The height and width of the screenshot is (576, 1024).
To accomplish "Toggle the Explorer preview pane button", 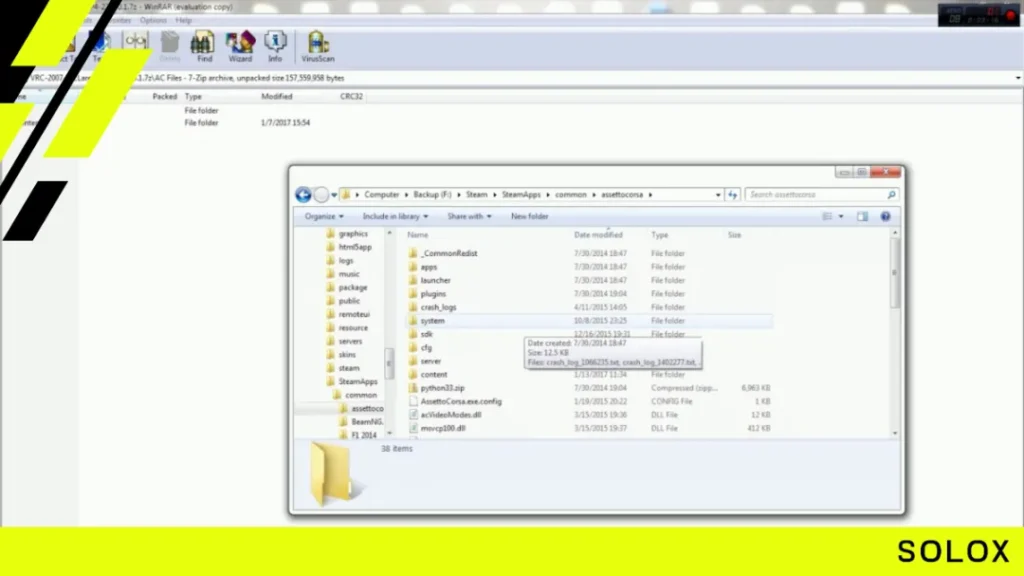I will [x=863, y=216].
